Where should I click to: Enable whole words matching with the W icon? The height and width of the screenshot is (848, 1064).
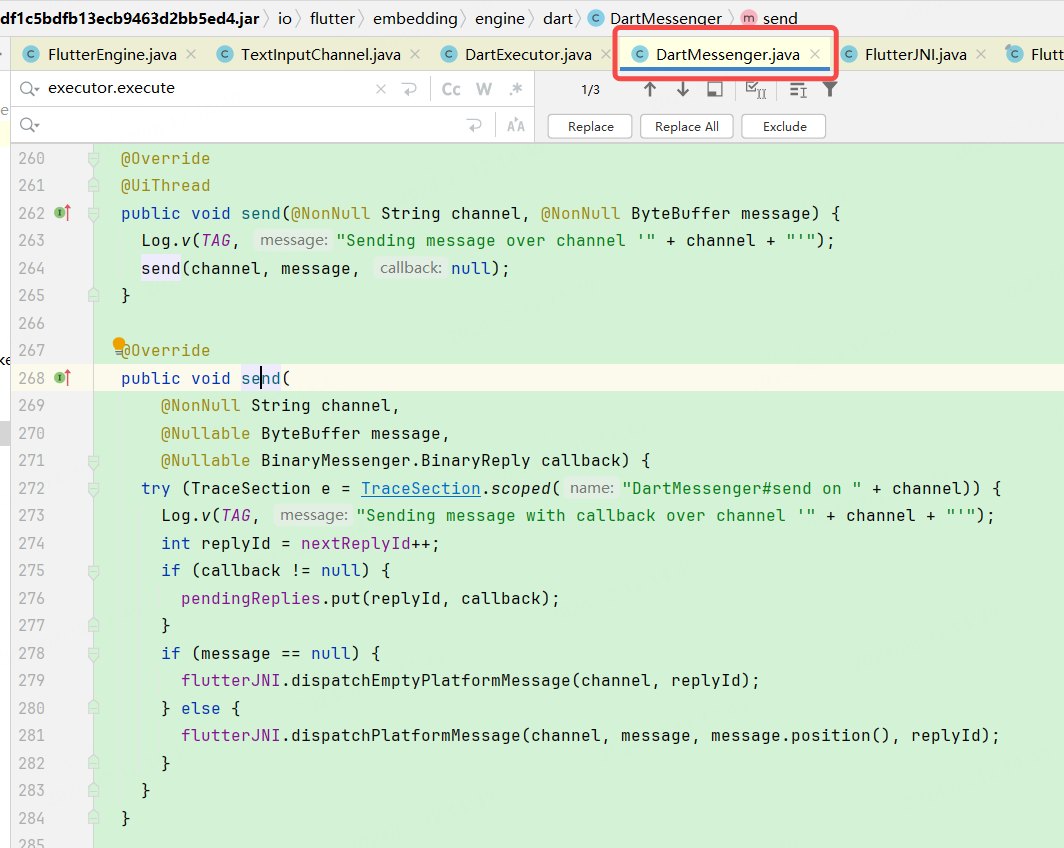tap(484, 88)
